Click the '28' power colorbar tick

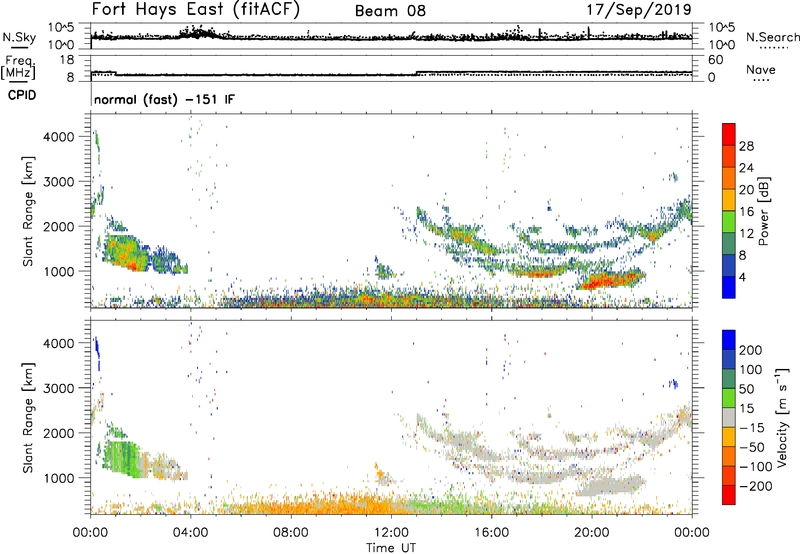[746, 146]
